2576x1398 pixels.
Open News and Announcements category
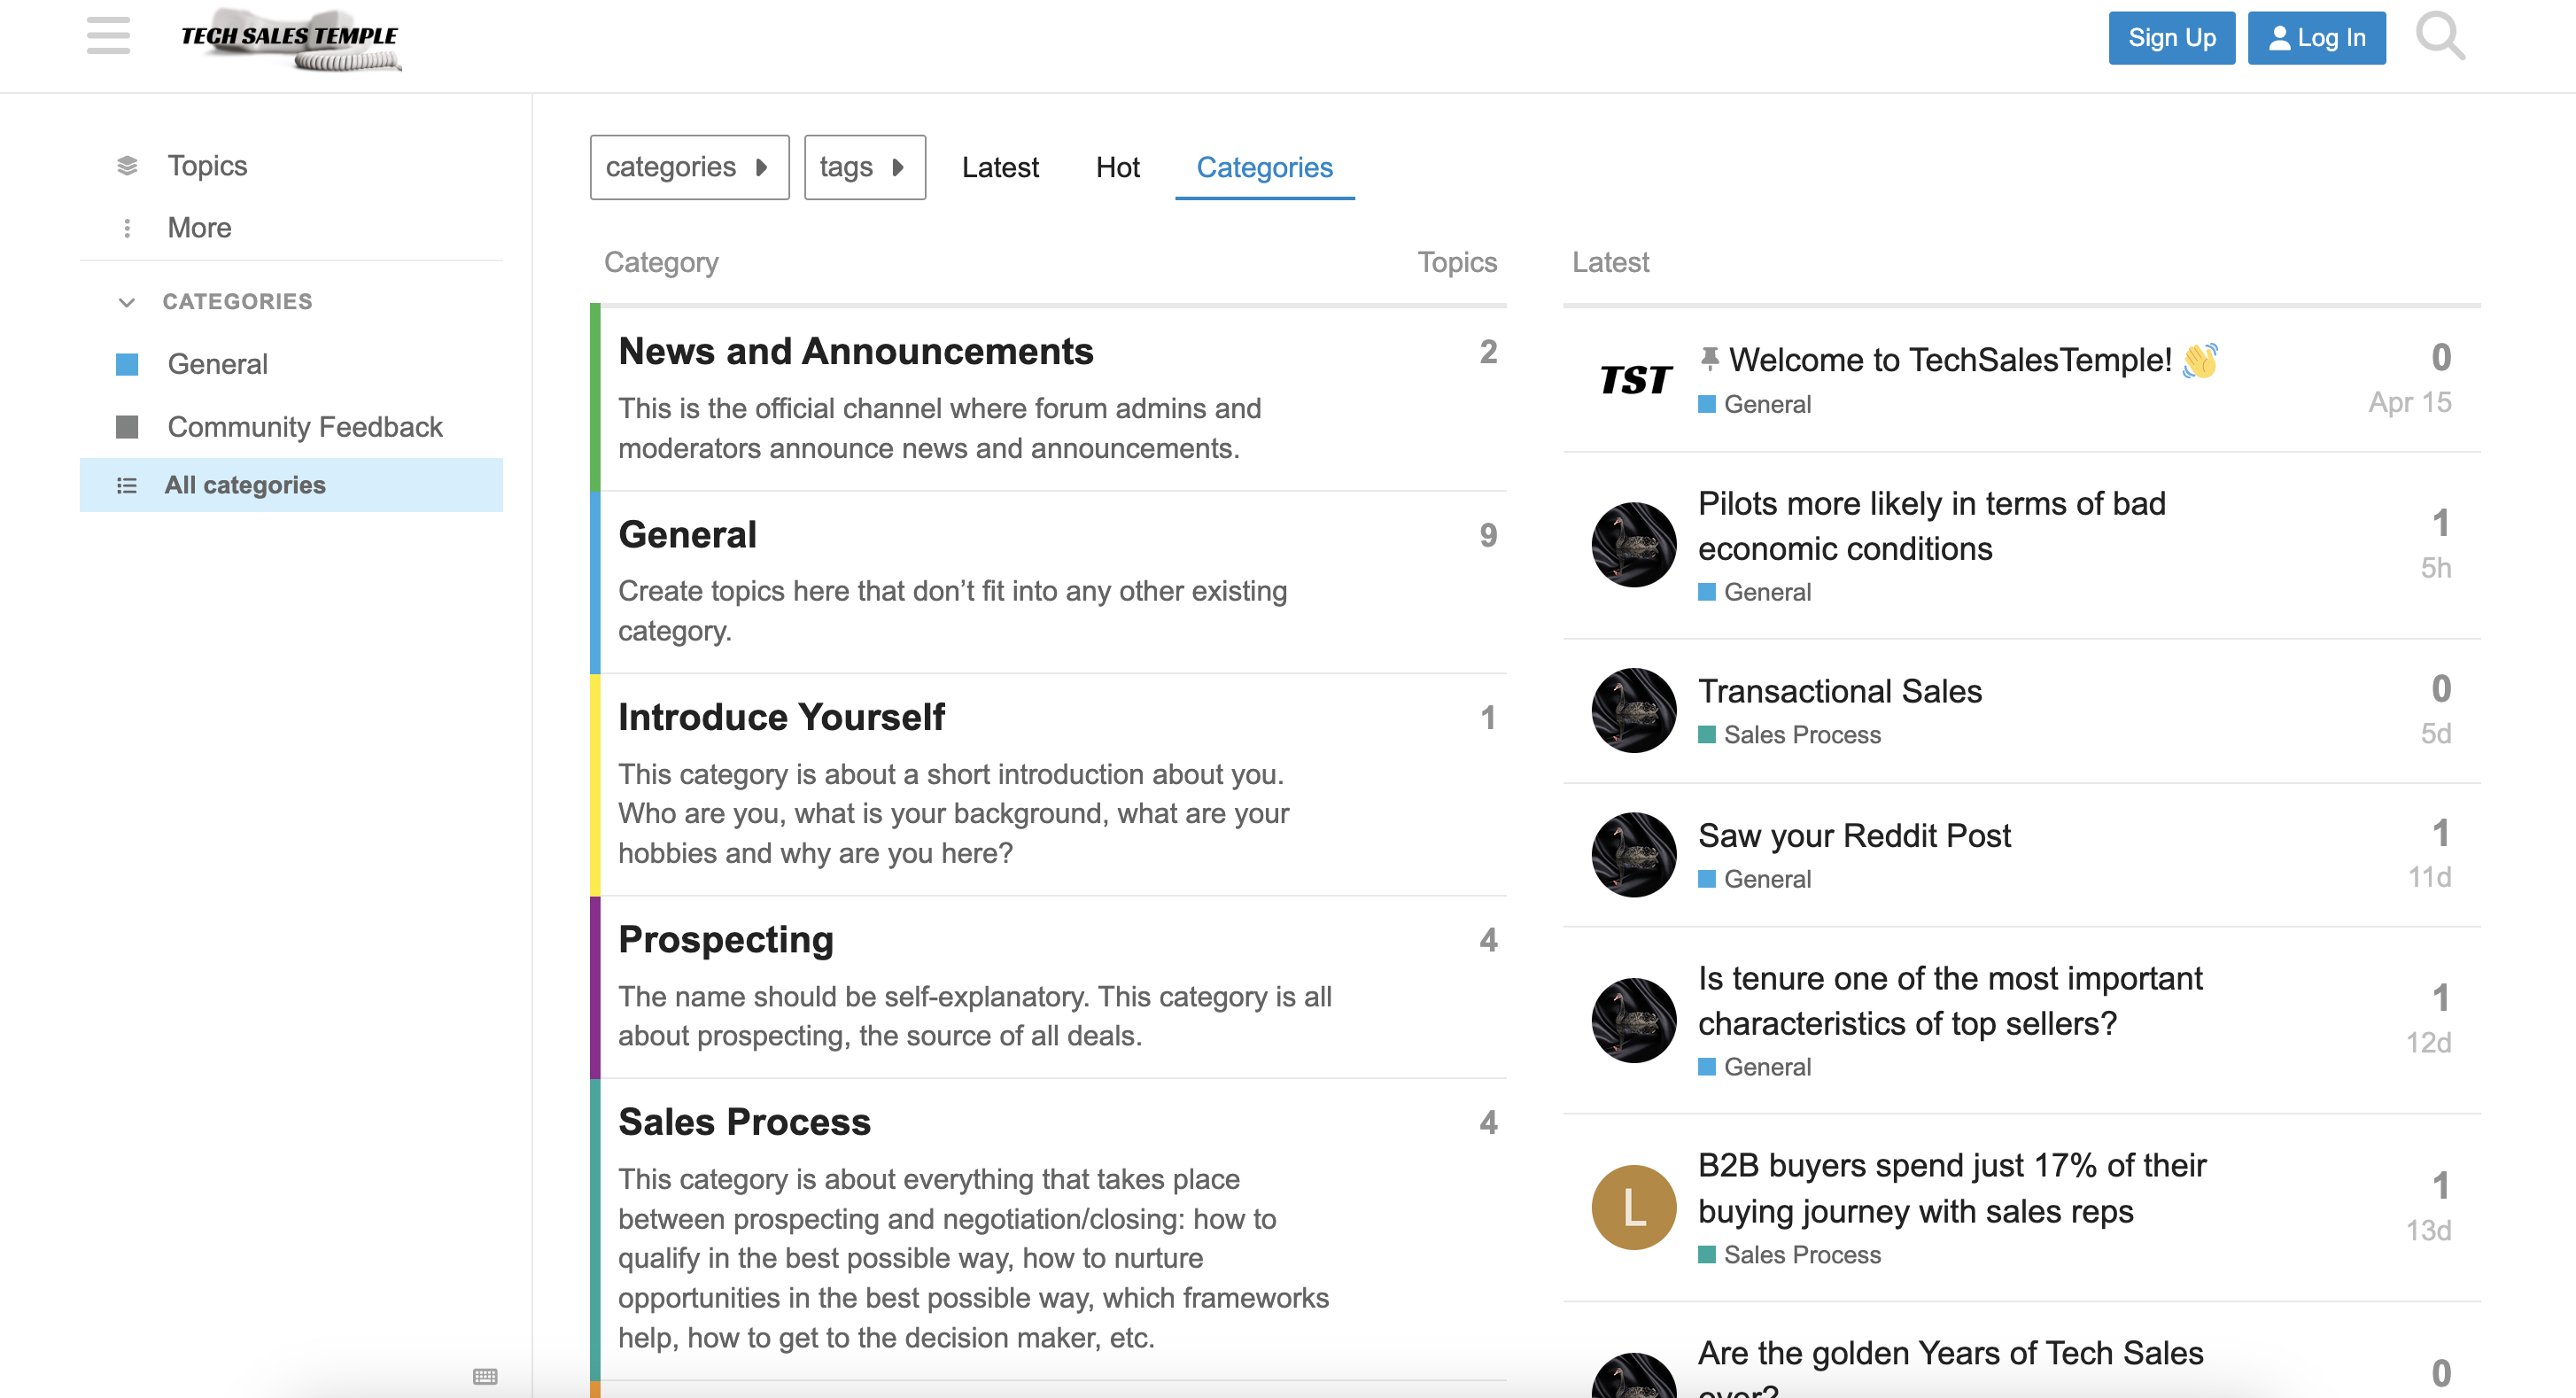click(x=856, y=351)
